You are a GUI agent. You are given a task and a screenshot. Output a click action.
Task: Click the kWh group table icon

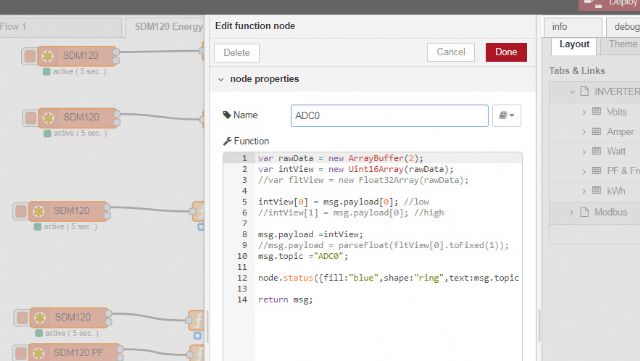coord(596,190)
